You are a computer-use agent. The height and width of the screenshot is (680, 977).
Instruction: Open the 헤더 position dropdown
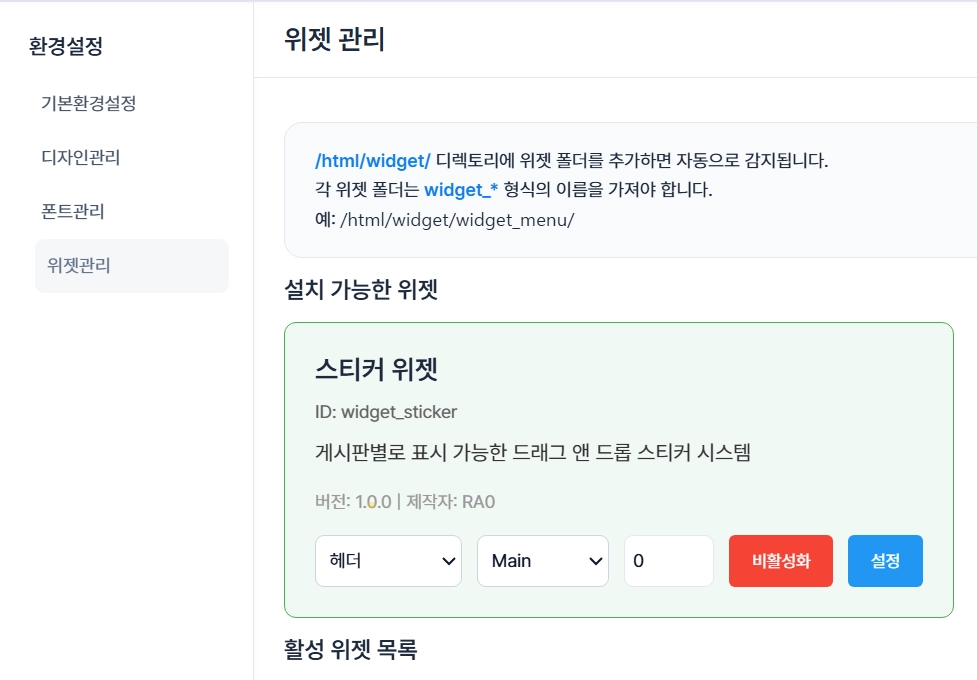coord(388,561)
